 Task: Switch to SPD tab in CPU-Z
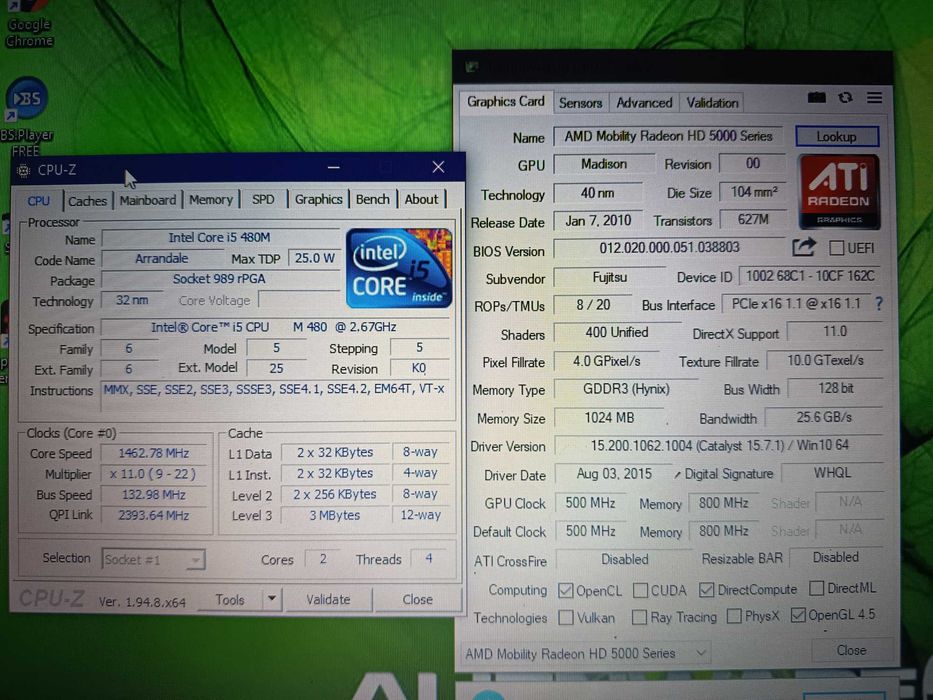263,199
